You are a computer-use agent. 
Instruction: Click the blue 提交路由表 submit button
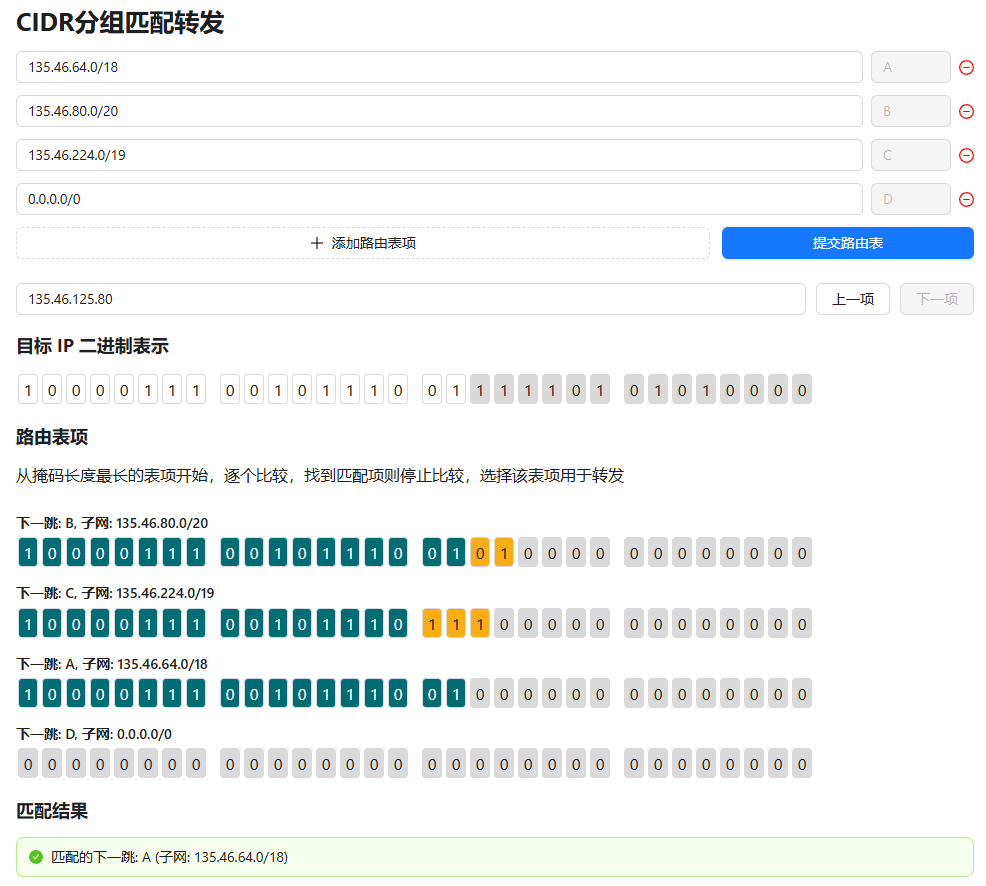pos(847,243)
